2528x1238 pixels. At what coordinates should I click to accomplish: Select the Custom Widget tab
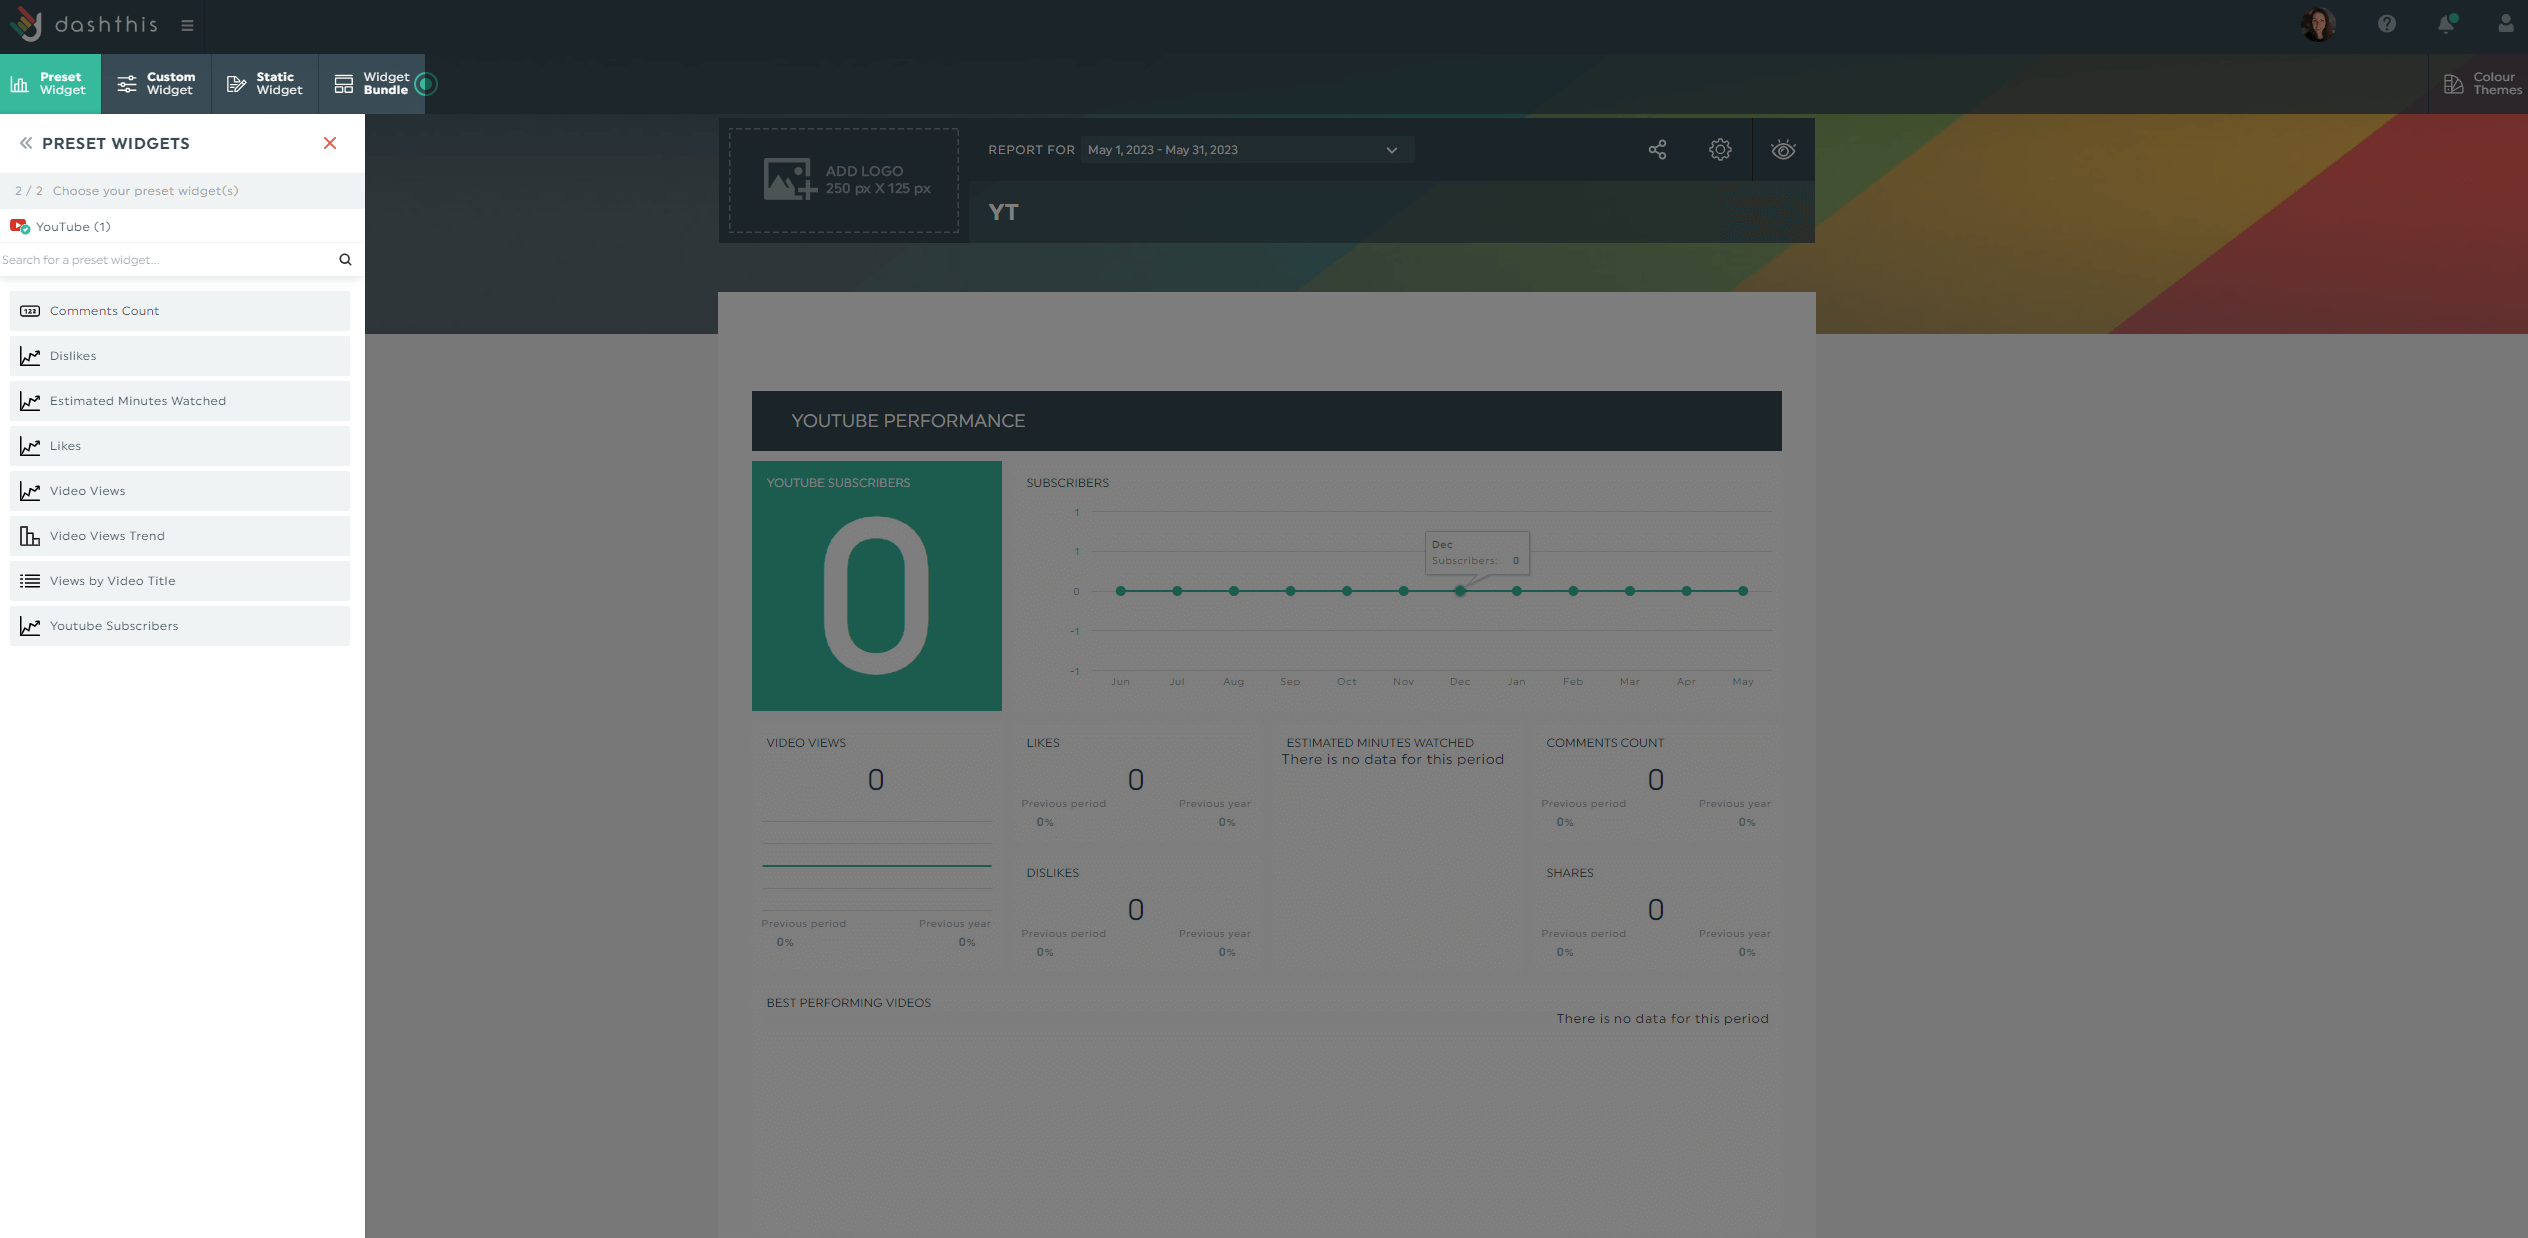[156, 84]
